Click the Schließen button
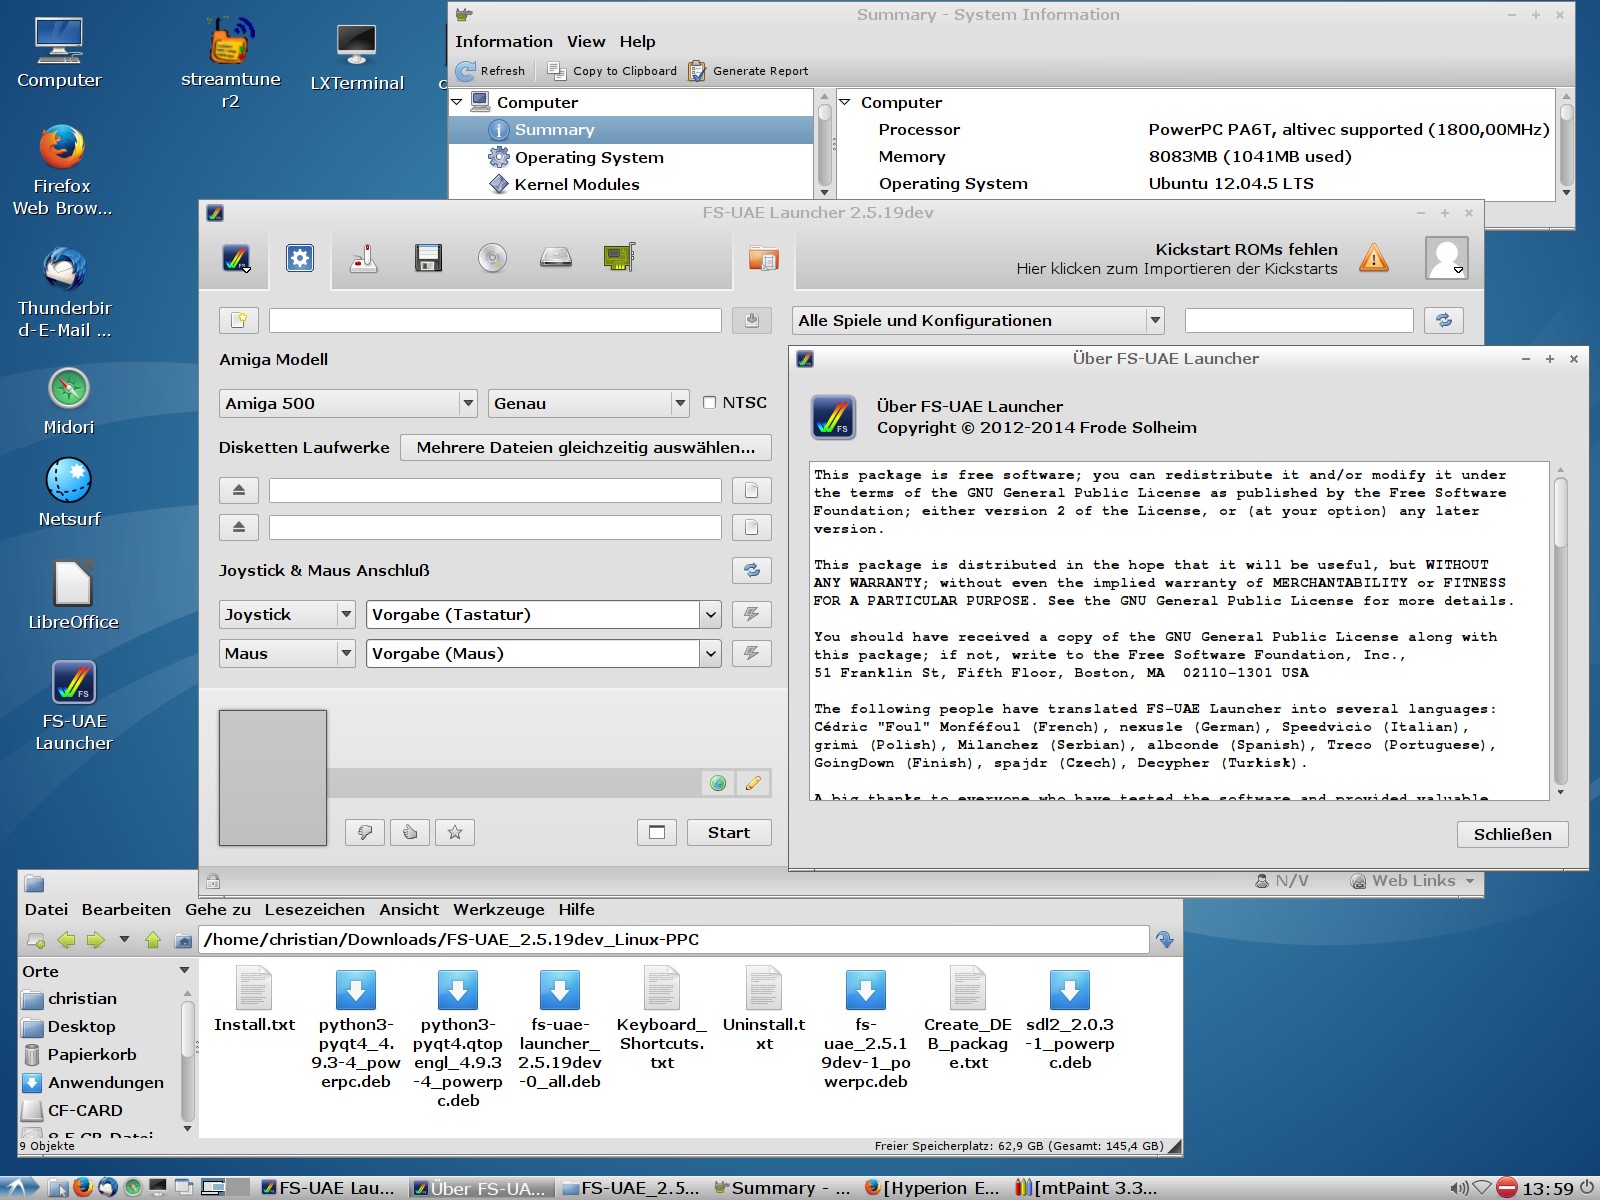 point(1512,834)
